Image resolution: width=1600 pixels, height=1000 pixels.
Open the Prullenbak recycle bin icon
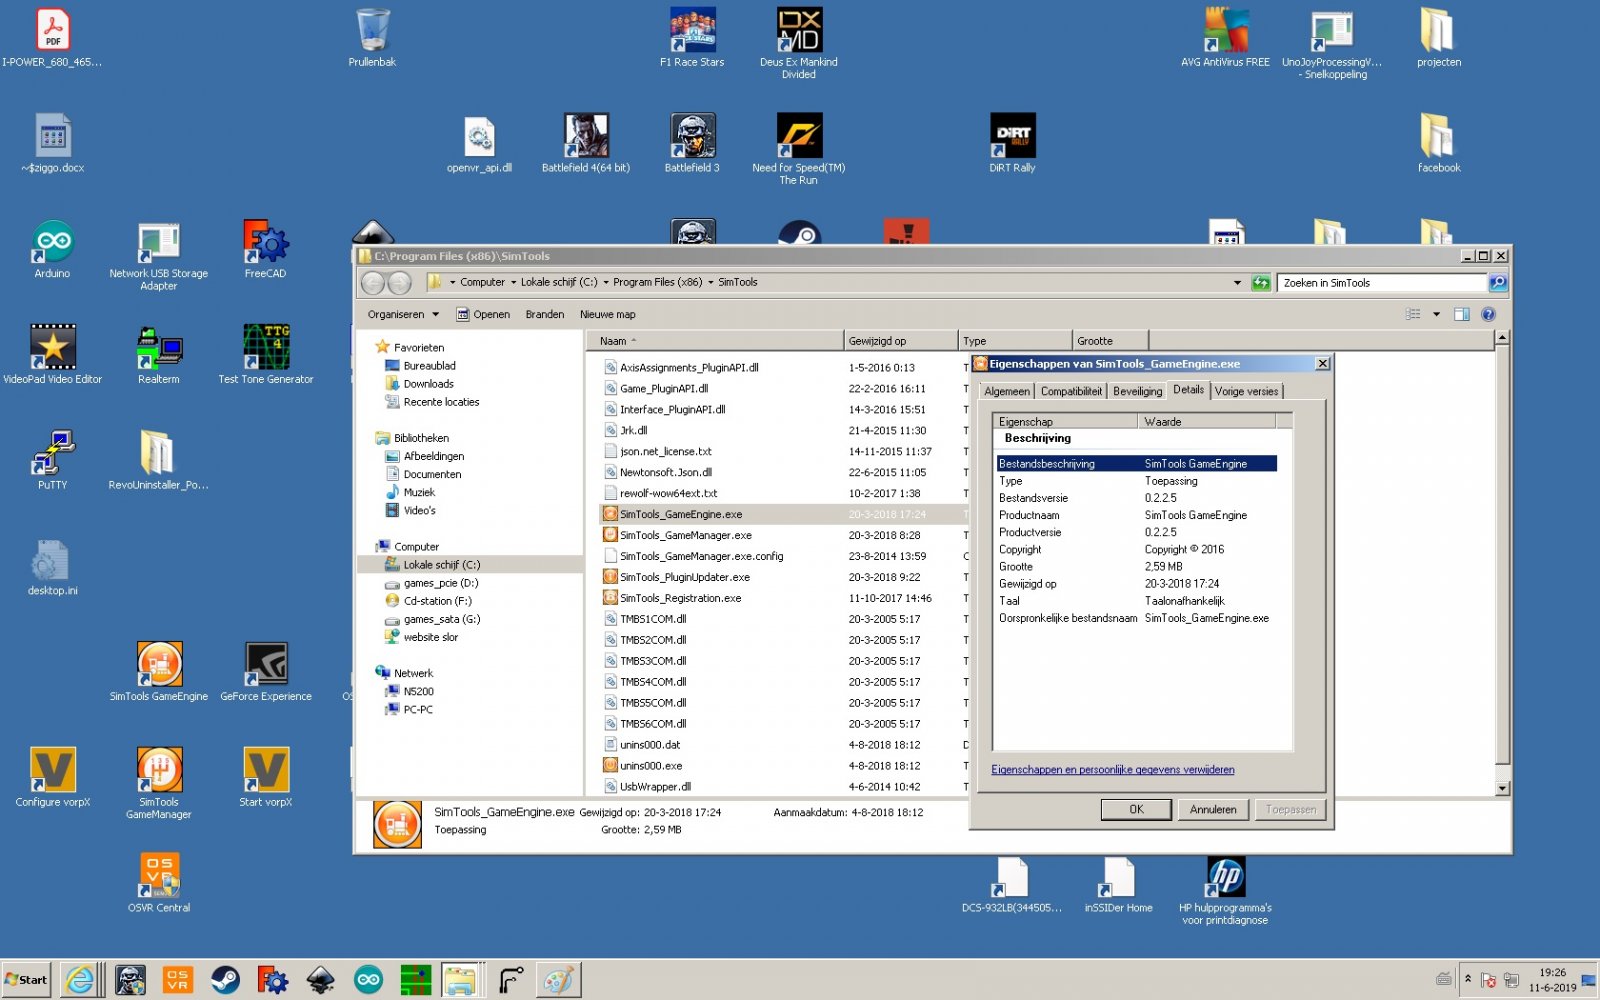372,38
